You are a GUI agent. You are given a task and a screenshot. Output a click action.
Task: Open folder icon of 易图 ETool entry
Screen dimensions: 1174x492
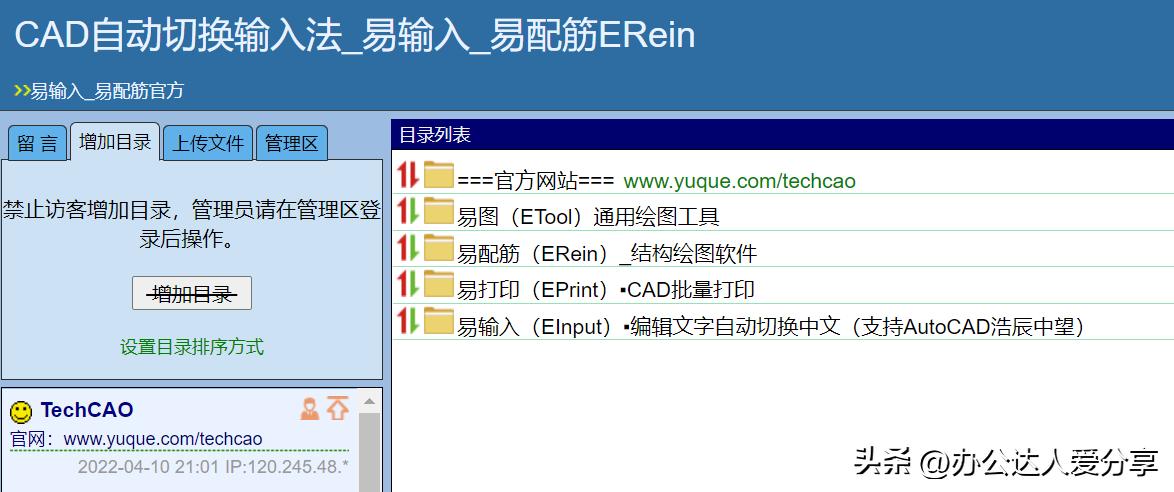click(439, 210)
